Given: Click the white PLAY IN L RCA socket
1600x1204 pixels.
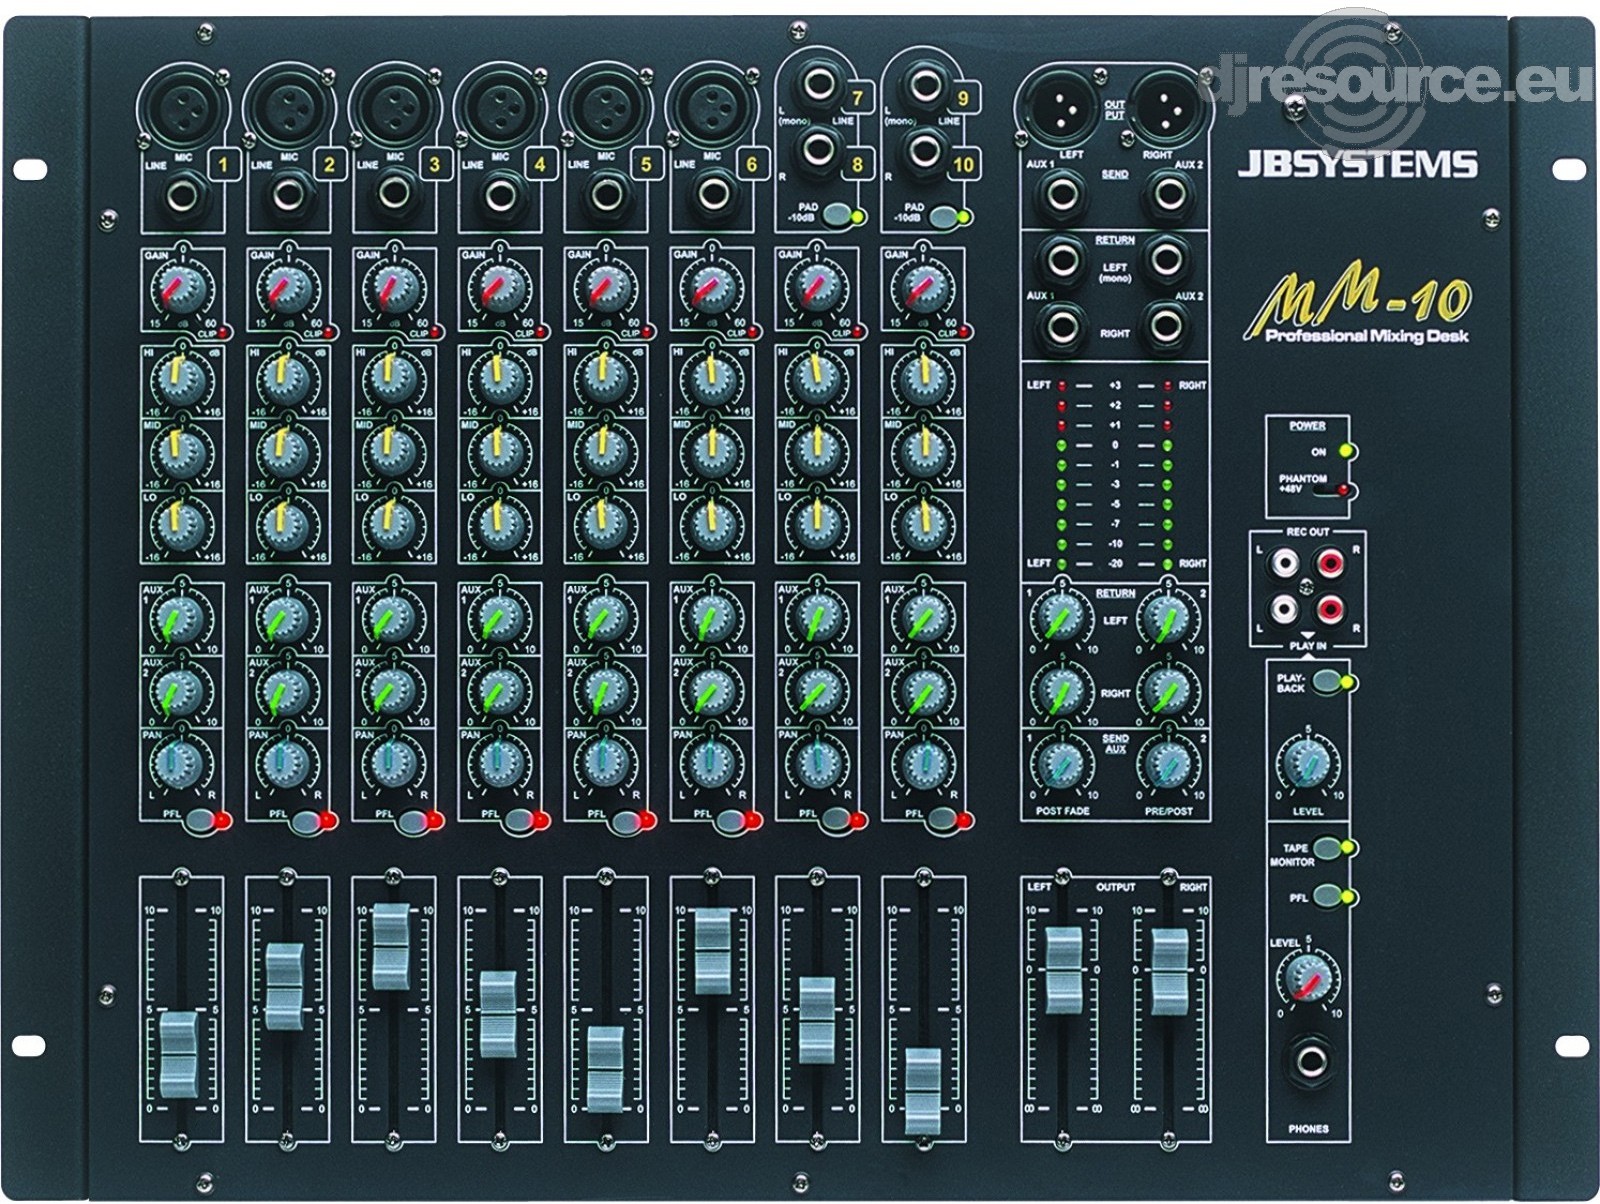Looking at the screenshot, I should coord(1282,608).
